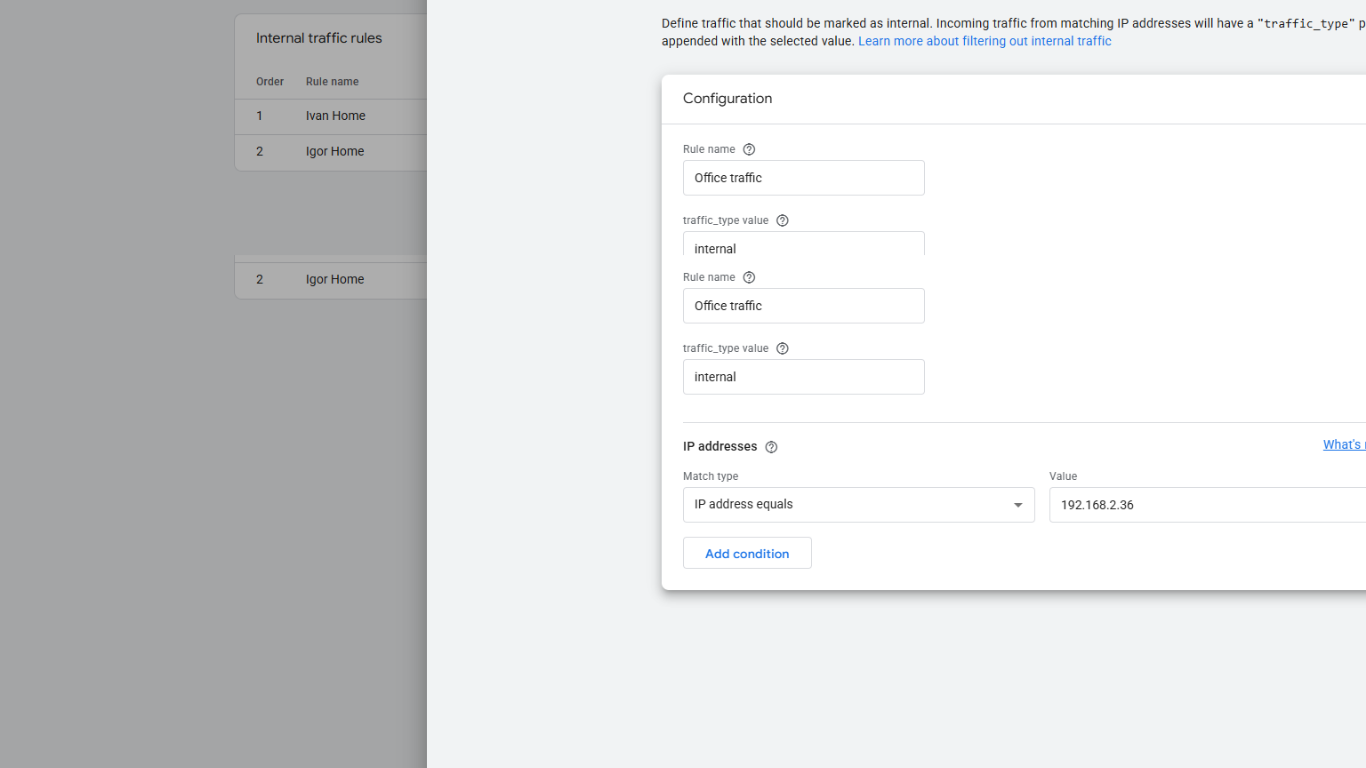
Task: Click the second internal traffic_type field
Action: coord(803,377)
